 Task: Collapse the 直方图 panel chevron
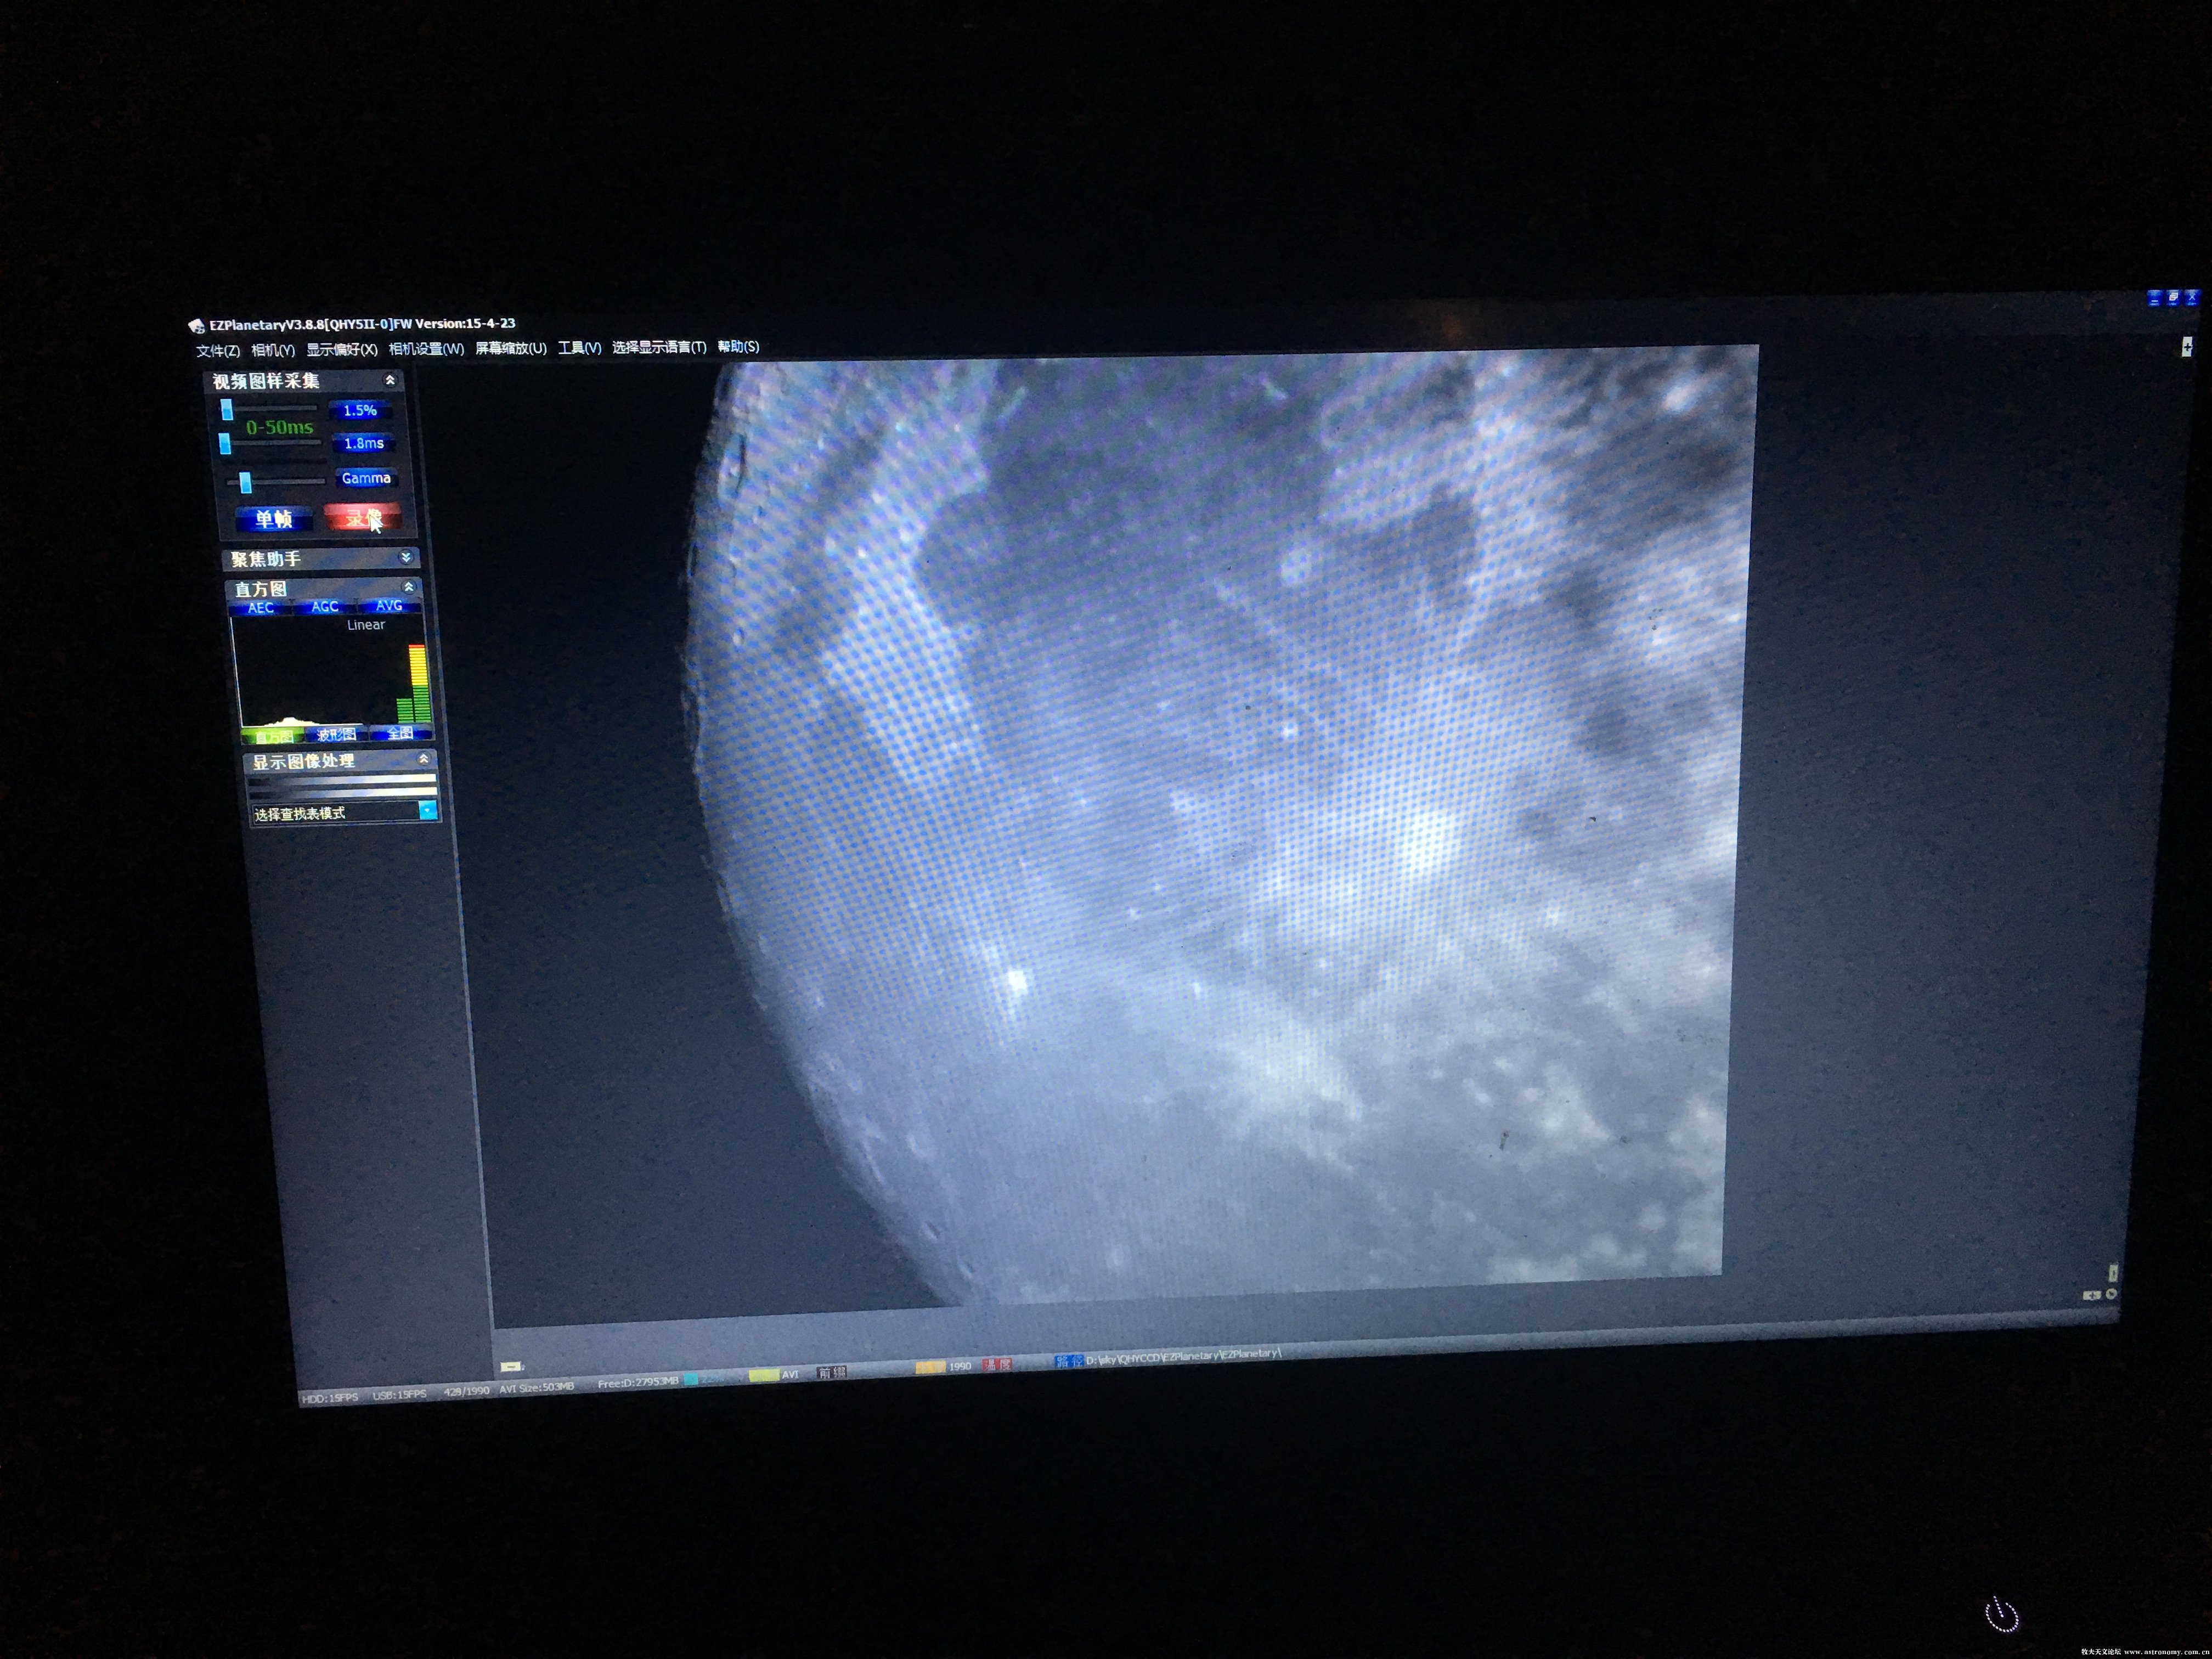tap(409, 587)
